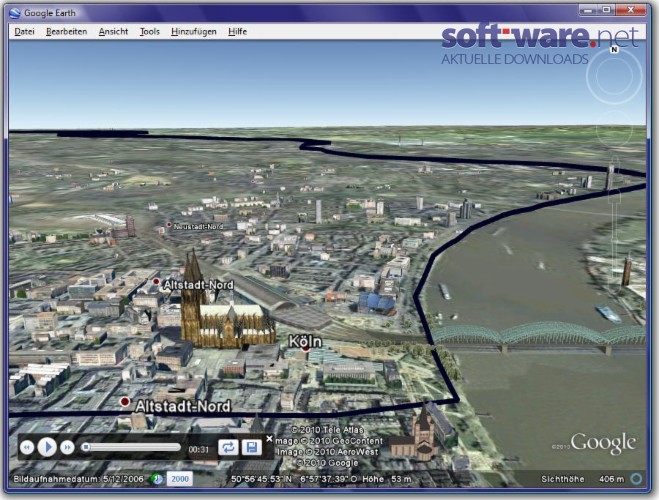
Task: Minimize the Google Earth window
Action: click(588, 10)
